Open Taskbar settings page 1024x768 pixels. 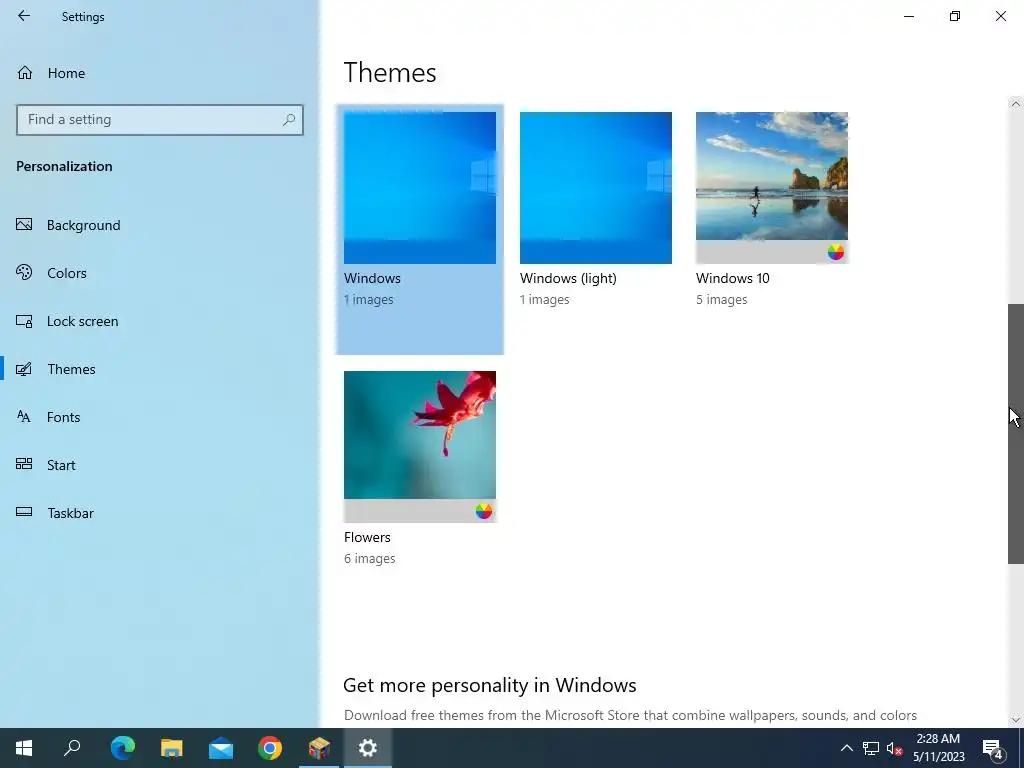point(71,513)
